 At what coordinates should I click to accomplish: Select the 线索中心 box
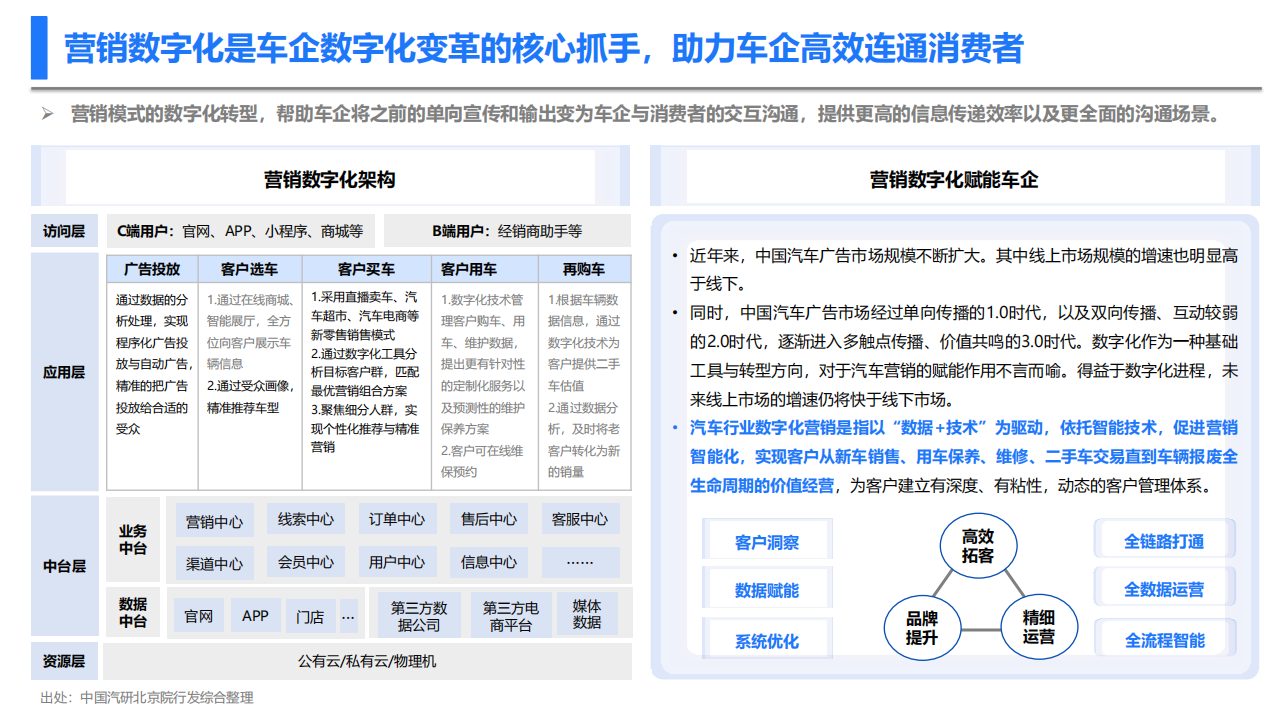coord(306,519)
